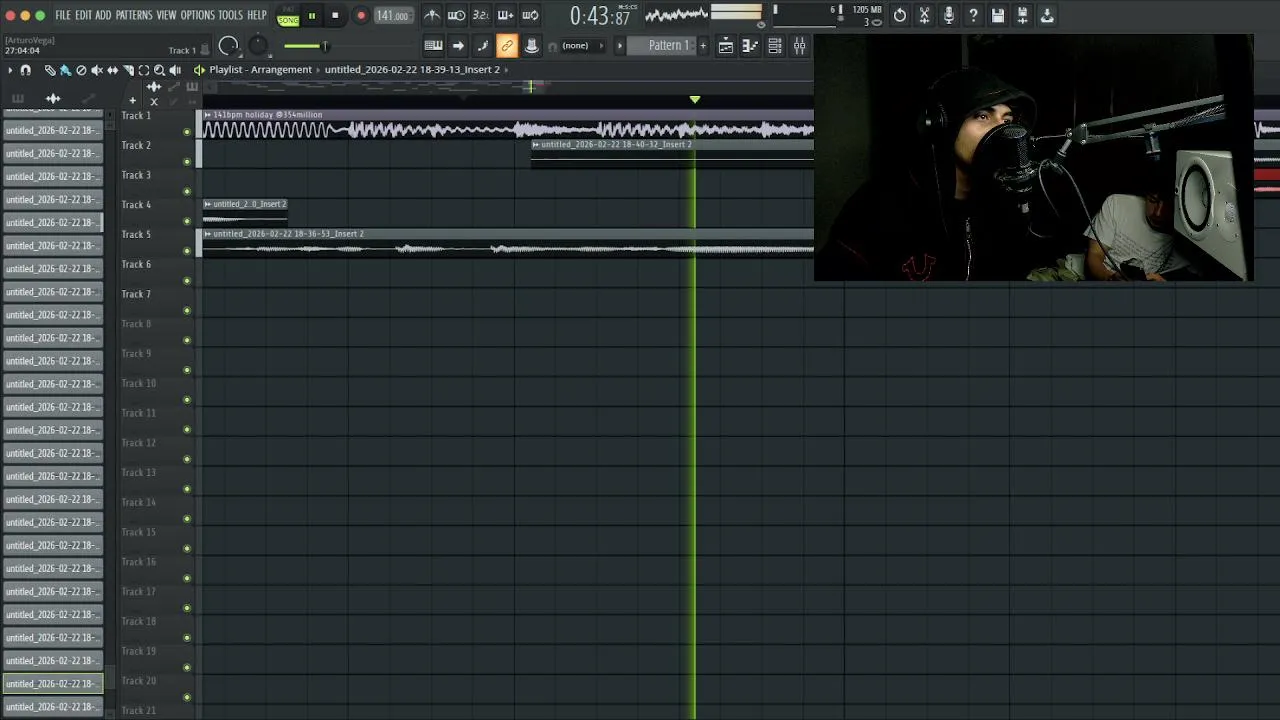Open clip menu of 18-36-53_Insert 2 clip
The width and height of the screenshot is (1280, 720).
[208, 234]
